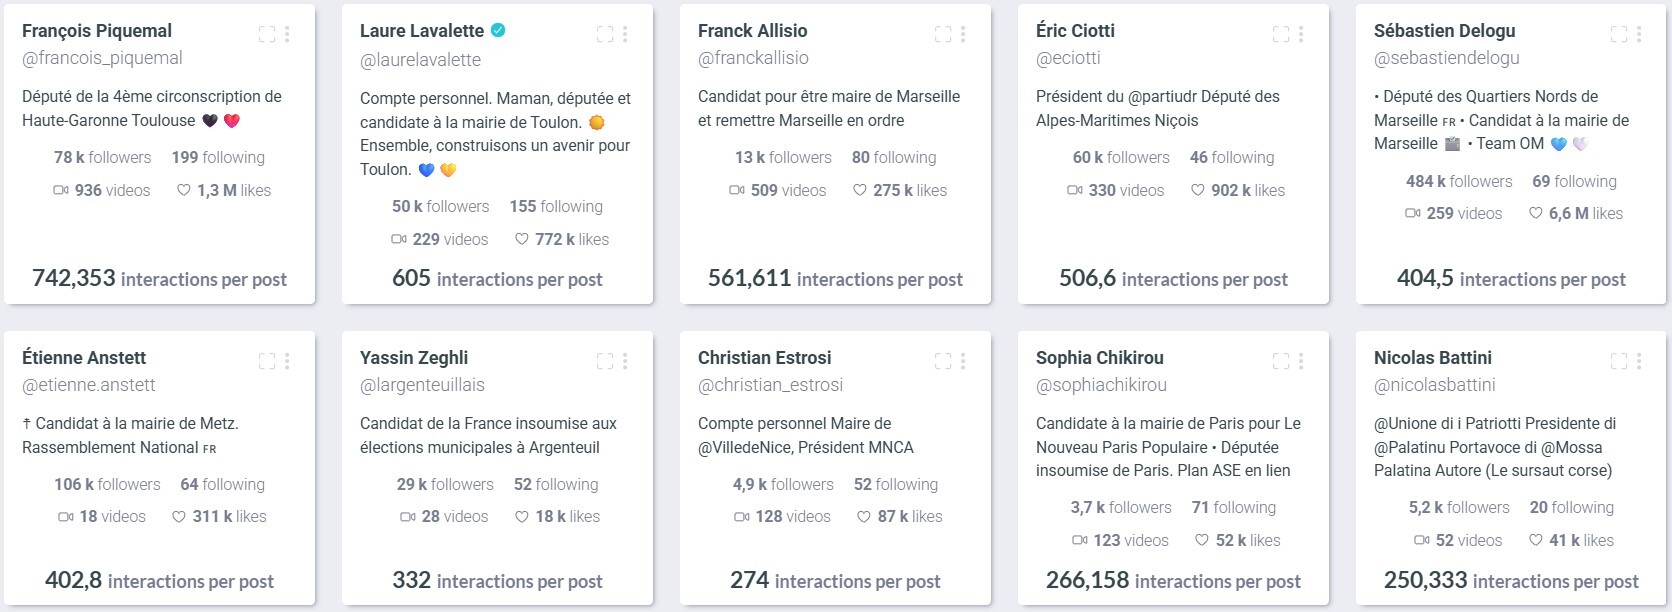
Task: Click video icon beside 936 videos
Action: point(61,190)
